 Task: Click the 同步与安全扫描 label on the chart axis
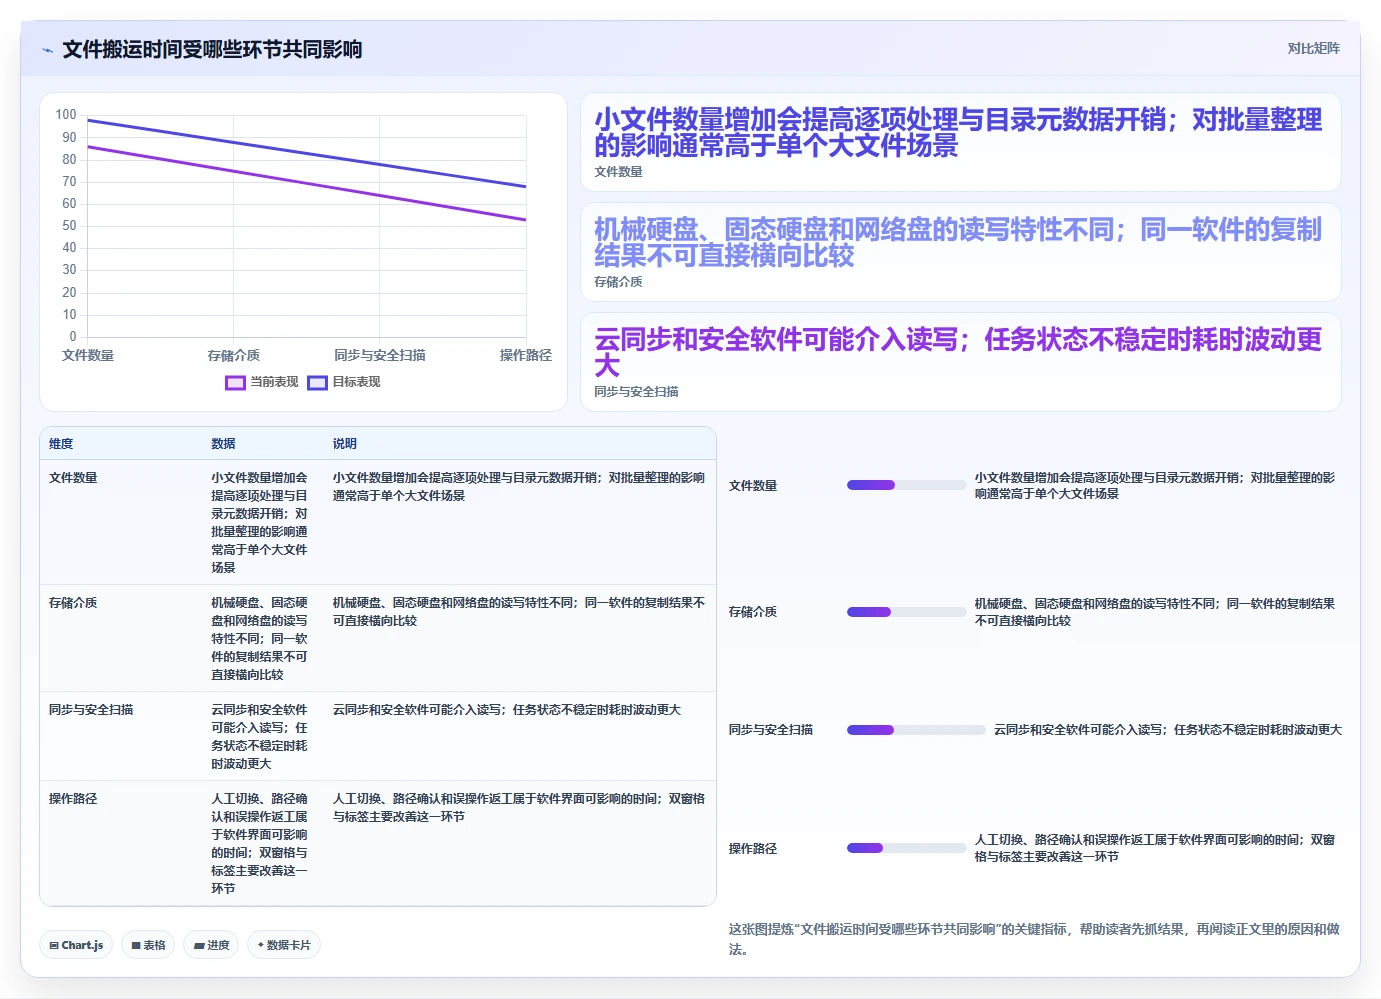tap(380, 355)
